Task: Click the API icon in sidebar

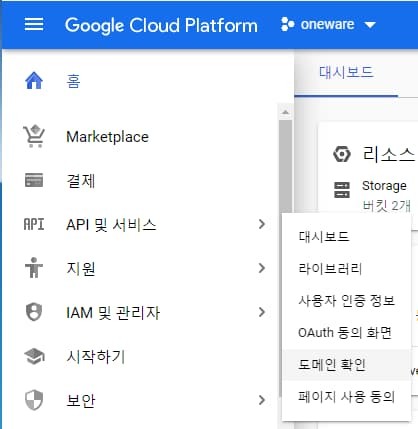Action: 34,224
